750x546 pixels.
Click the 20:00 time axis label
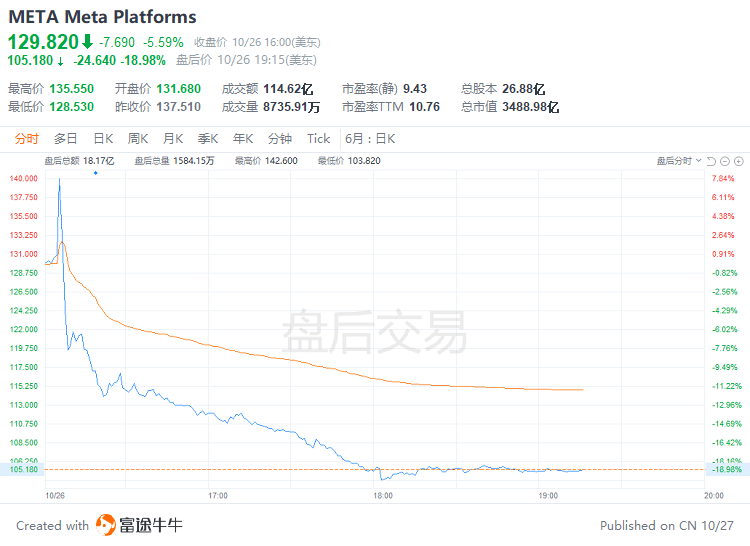(714, 495)
